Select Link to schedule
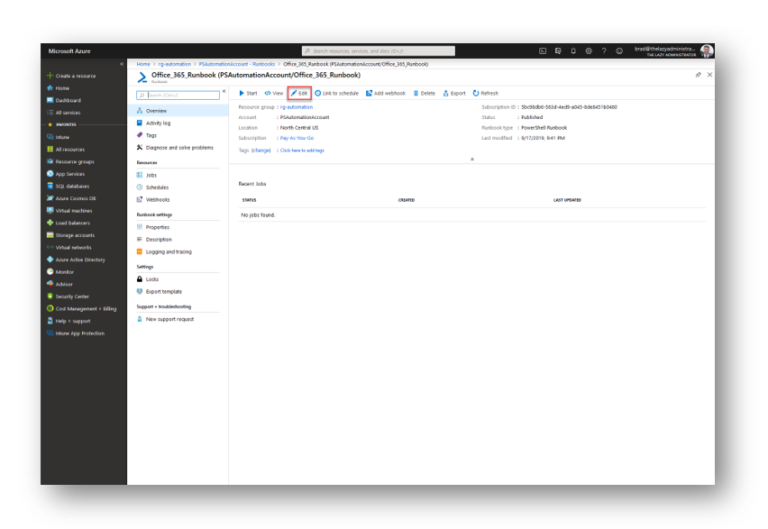Viewport: 768px width, 529px height. coord(336,93)
